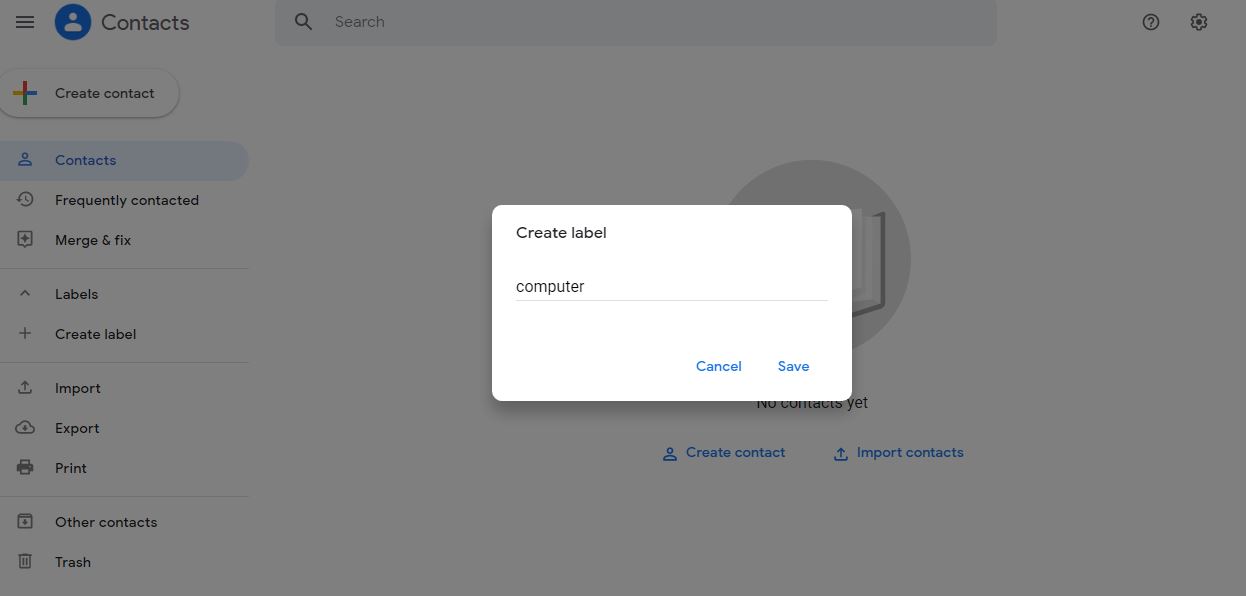
Task: Click the label name field containing computer
Action: pos(671,286)
